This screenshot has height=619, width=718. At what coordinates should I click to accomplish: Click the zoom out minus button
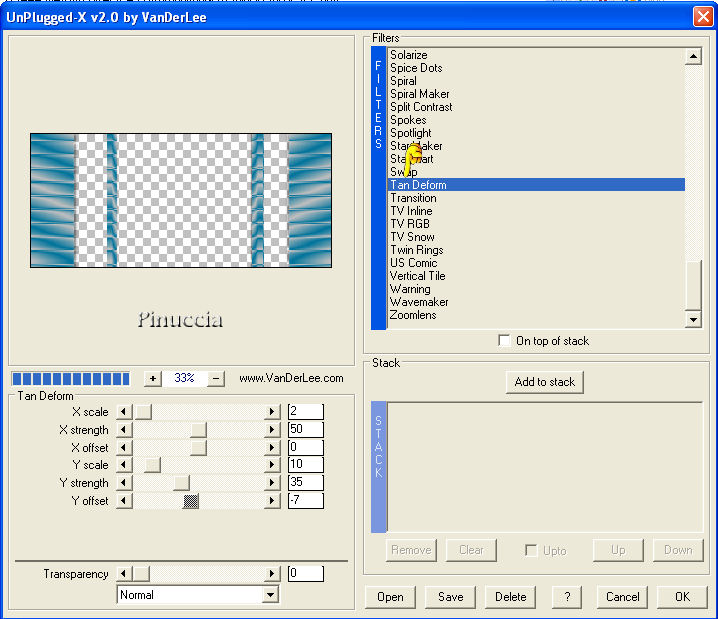(216, 379)
